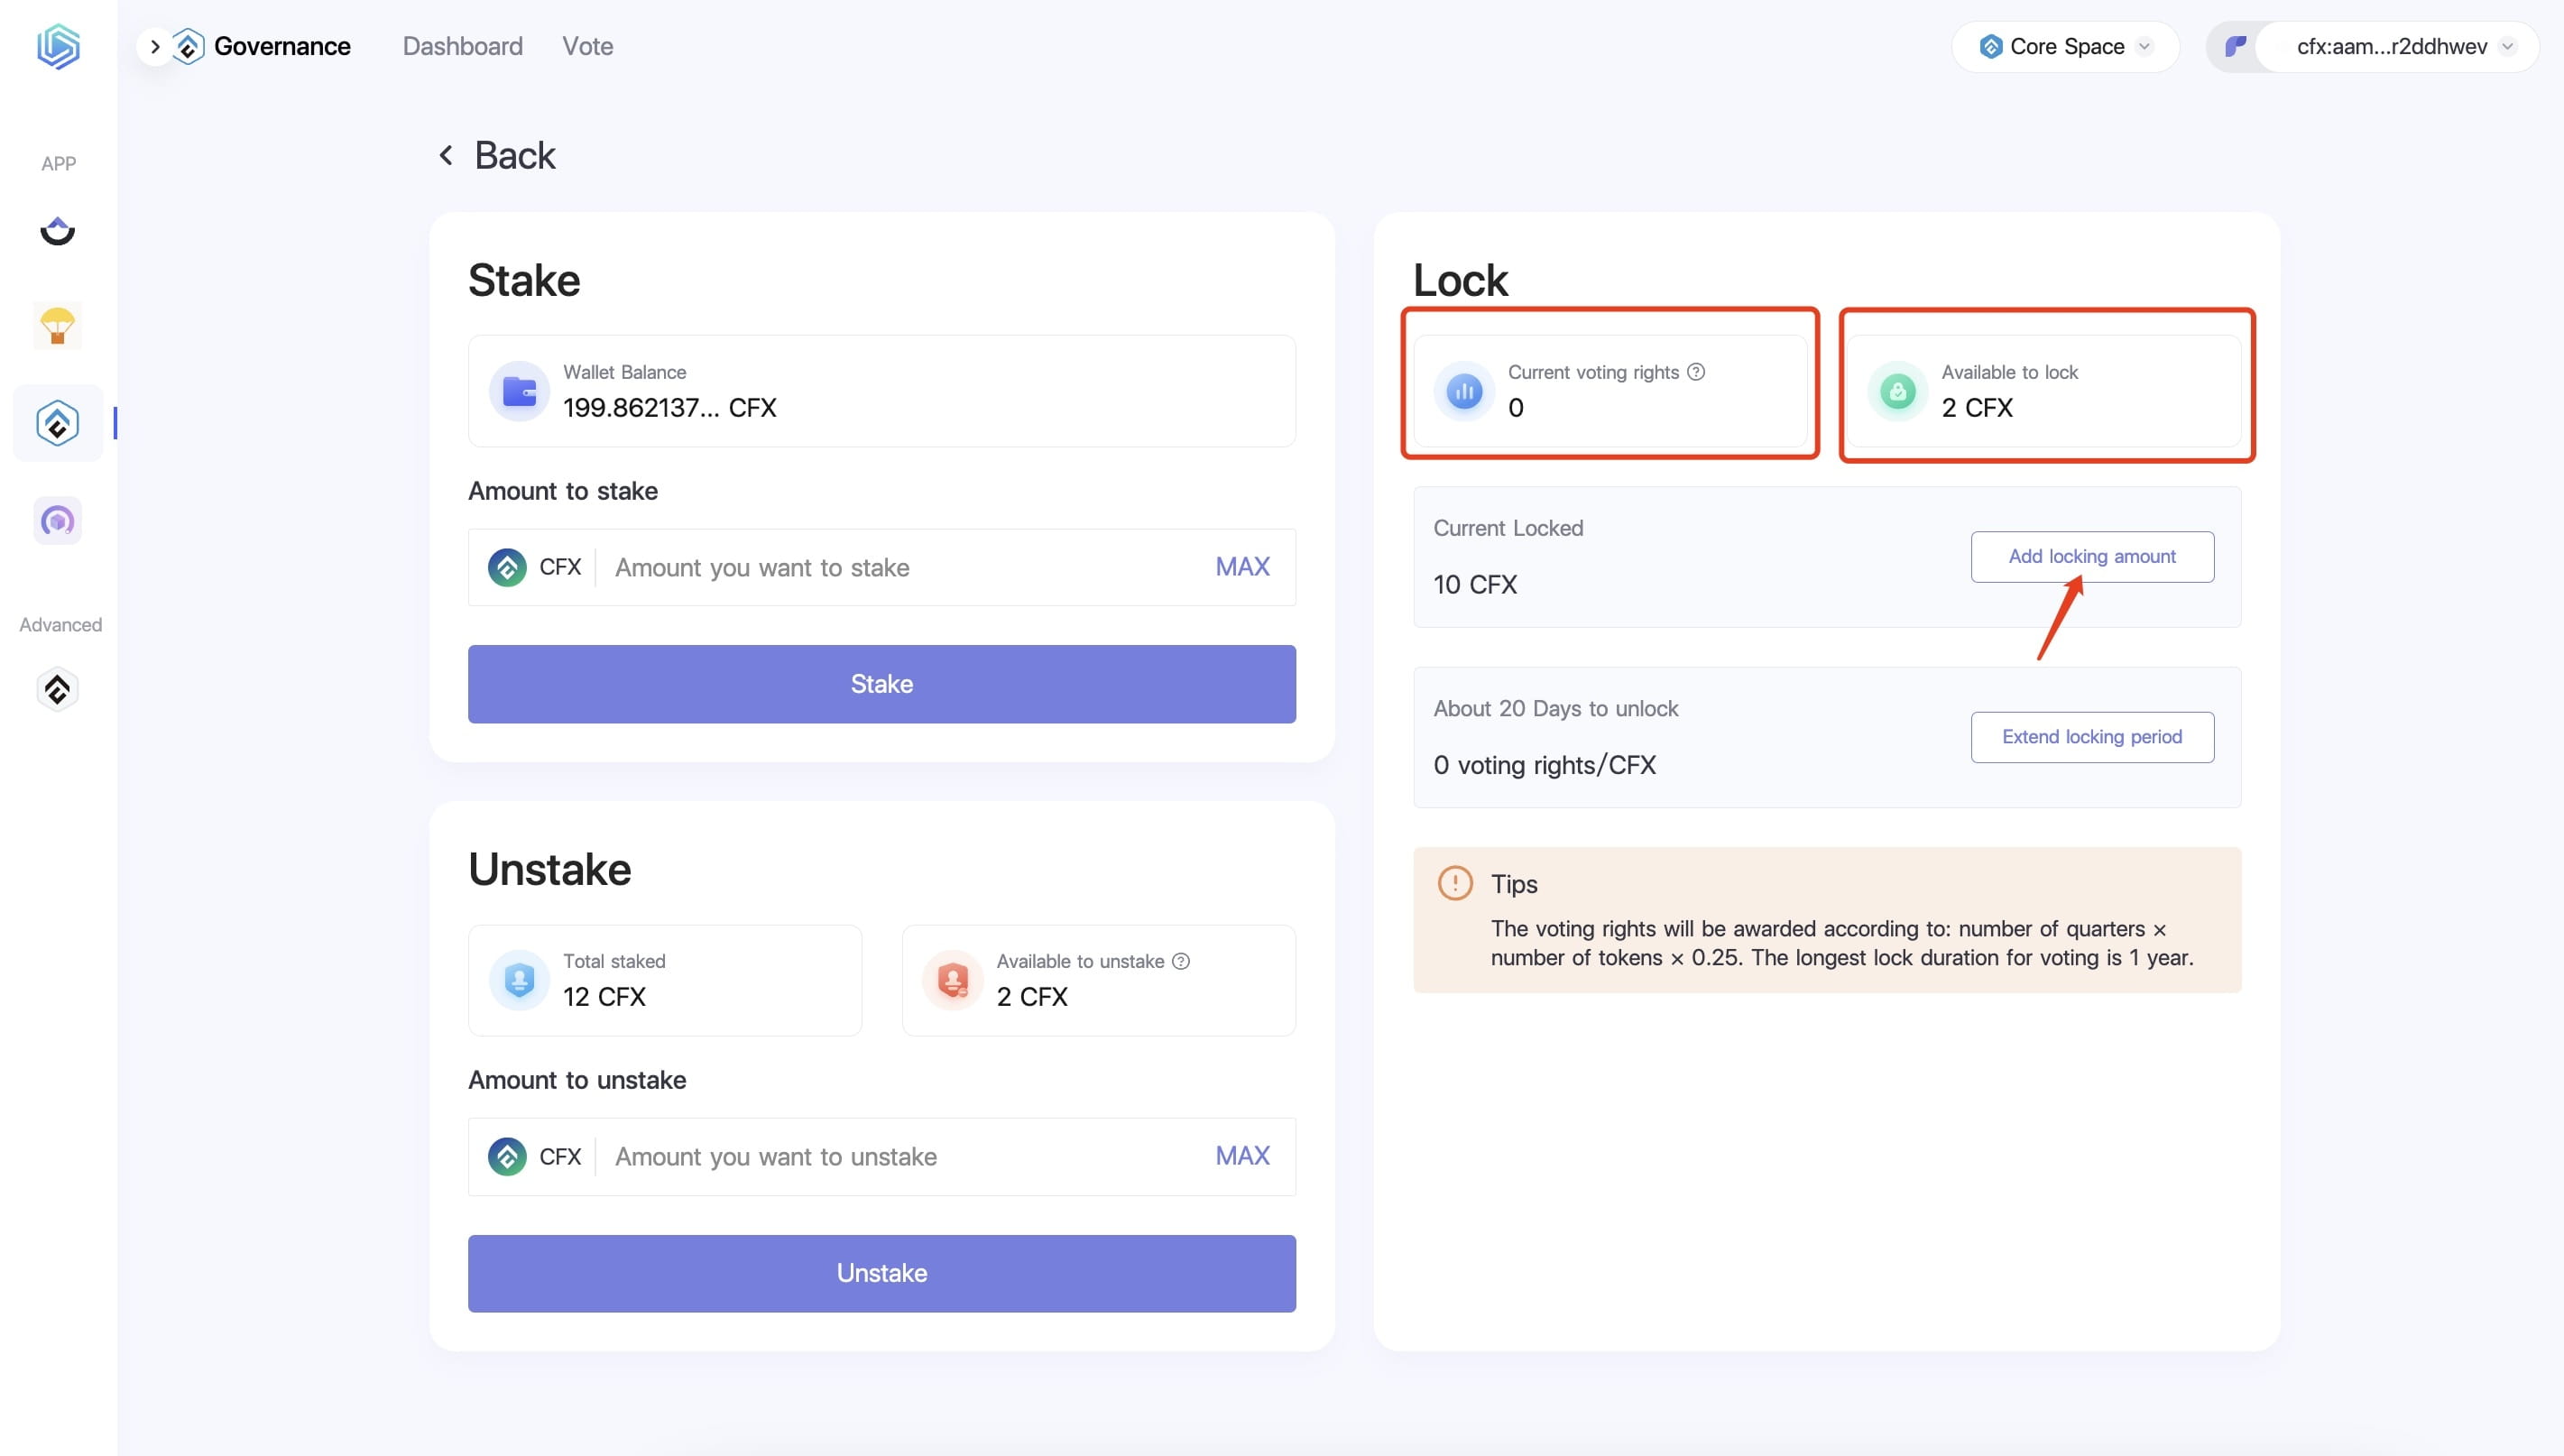This screenshot has width=2564, height=1456.
Task: Expand the sidebar with the chevron toggle
Action: tap(155, 46)
